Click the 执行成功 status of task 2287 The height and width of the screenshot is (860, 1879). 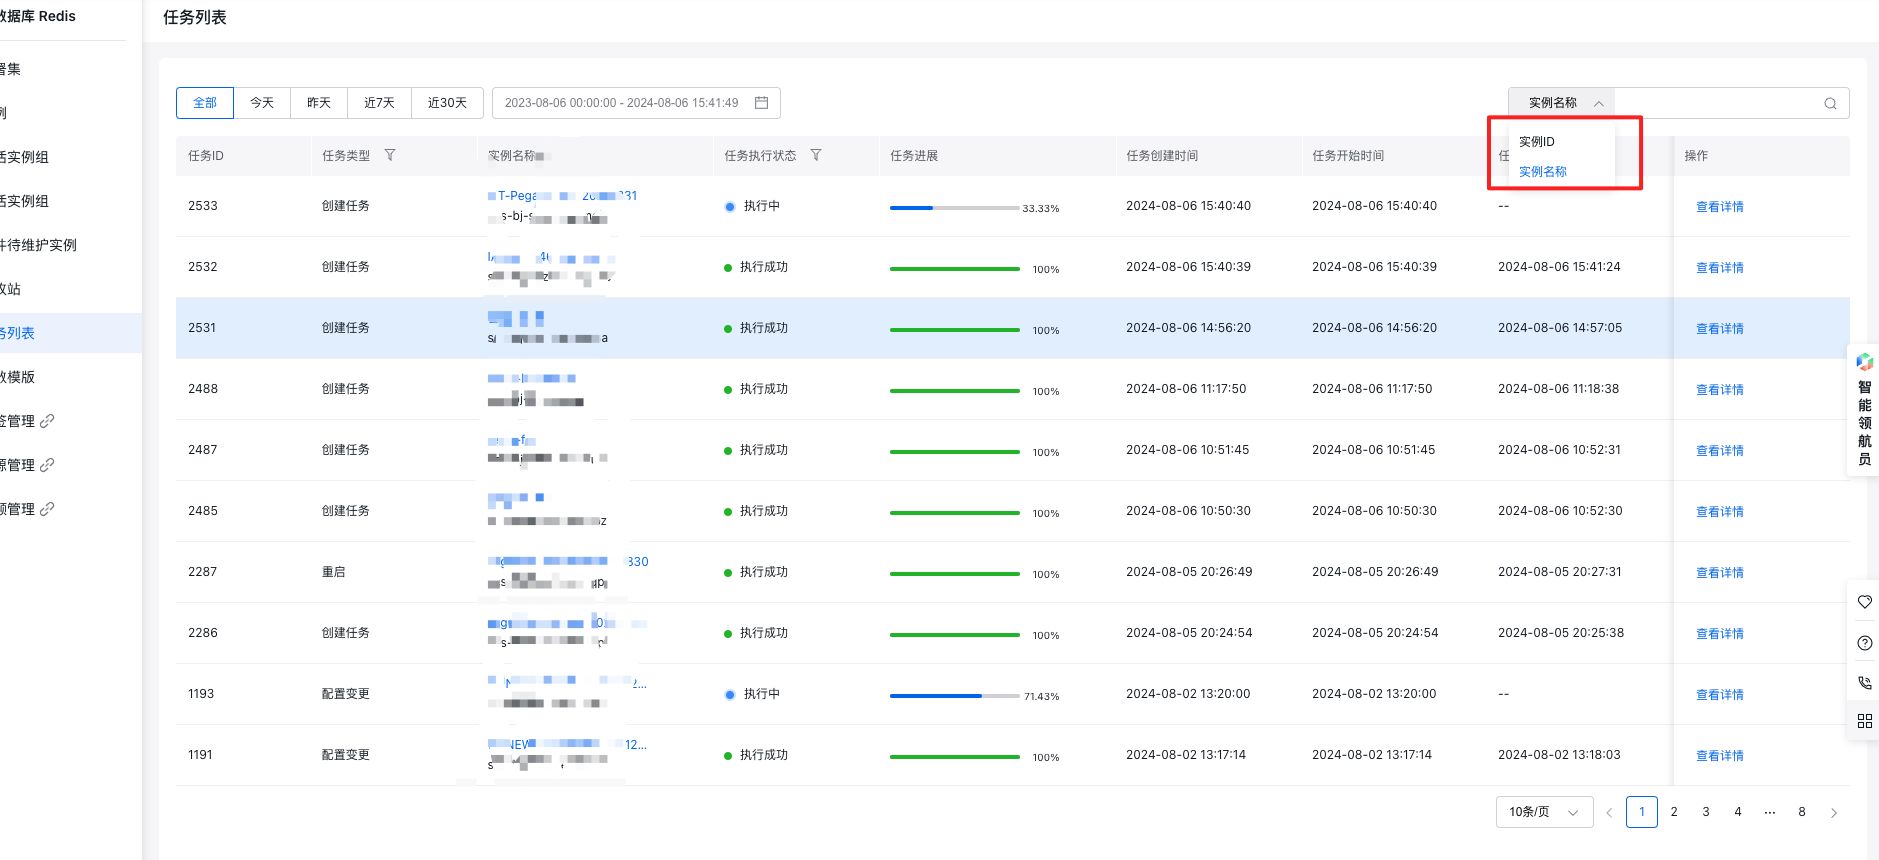(x=756, y=572)
